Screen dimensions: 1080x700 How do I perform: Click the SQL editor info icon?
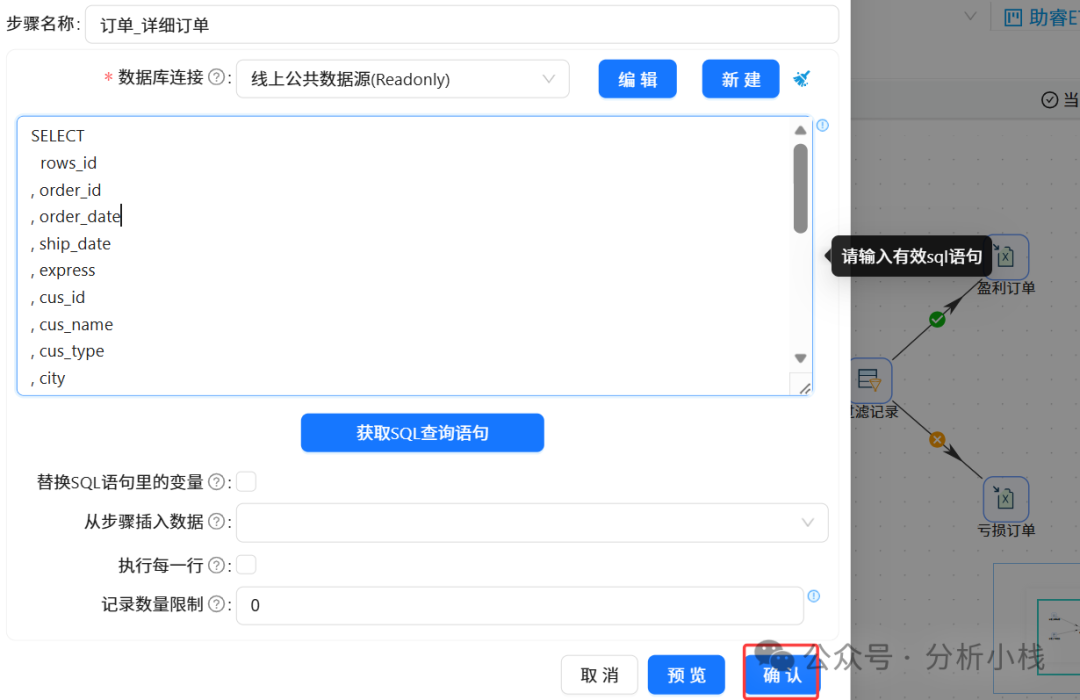click(822, 125)
